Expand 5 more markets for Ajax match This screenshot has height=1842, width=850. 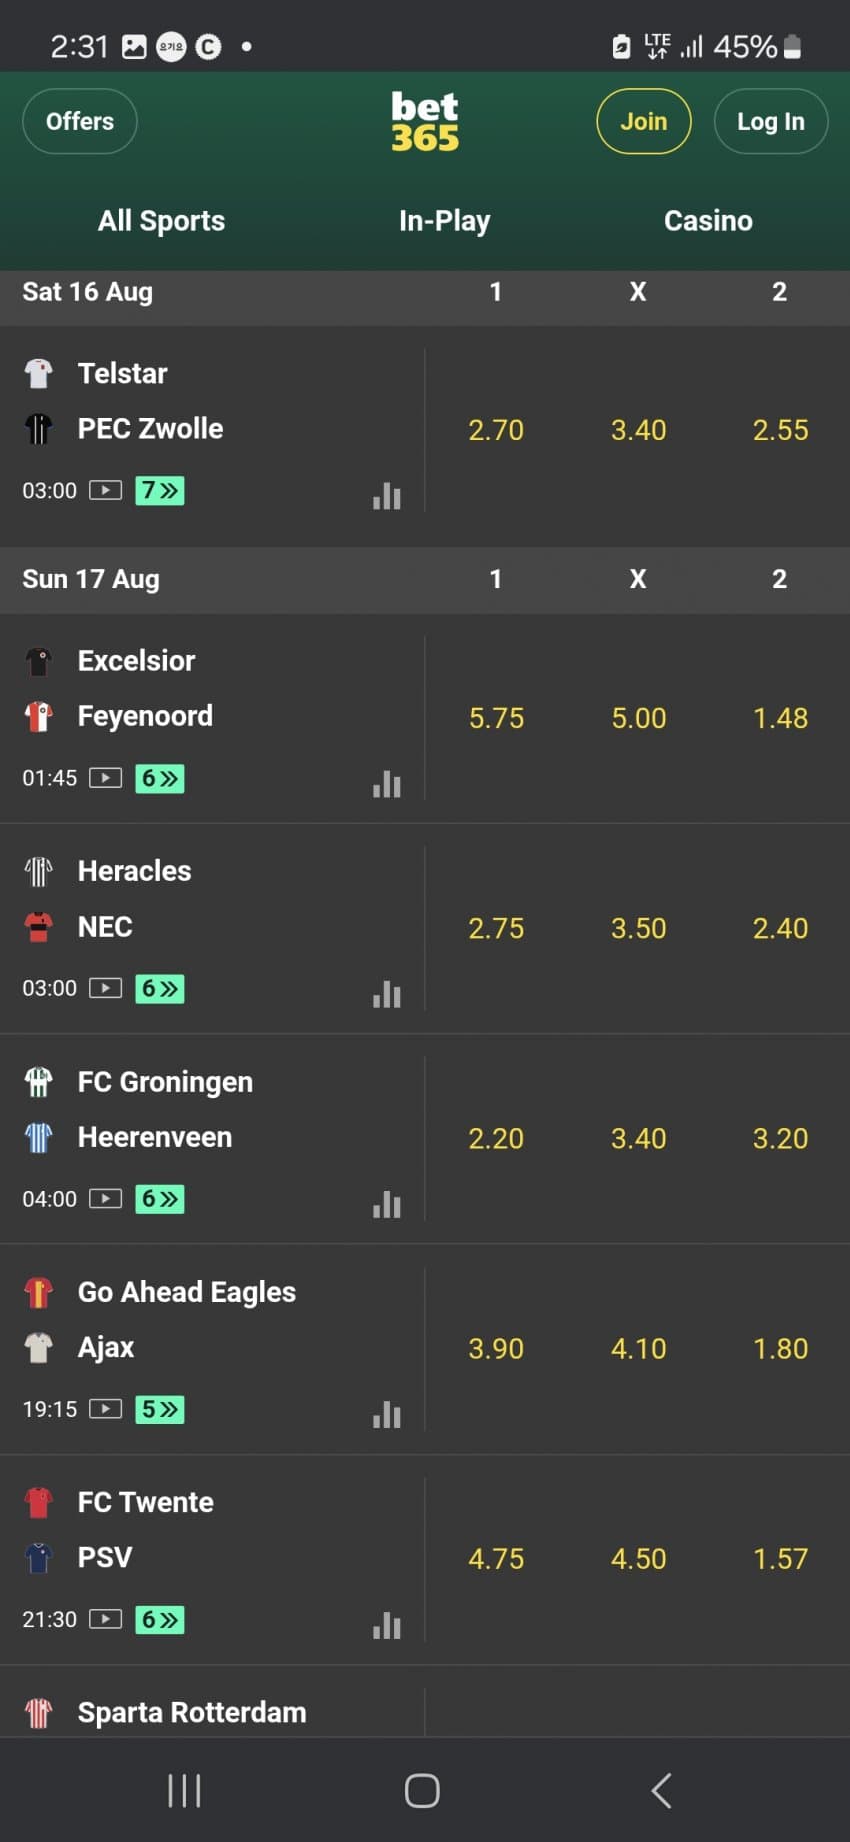pos(160,1409)
